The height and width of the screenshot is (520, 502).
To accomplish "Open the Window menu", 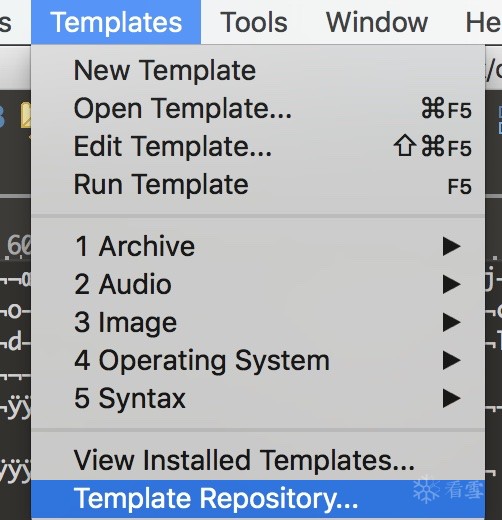I will pyautogui.click(x=377, y=22).
